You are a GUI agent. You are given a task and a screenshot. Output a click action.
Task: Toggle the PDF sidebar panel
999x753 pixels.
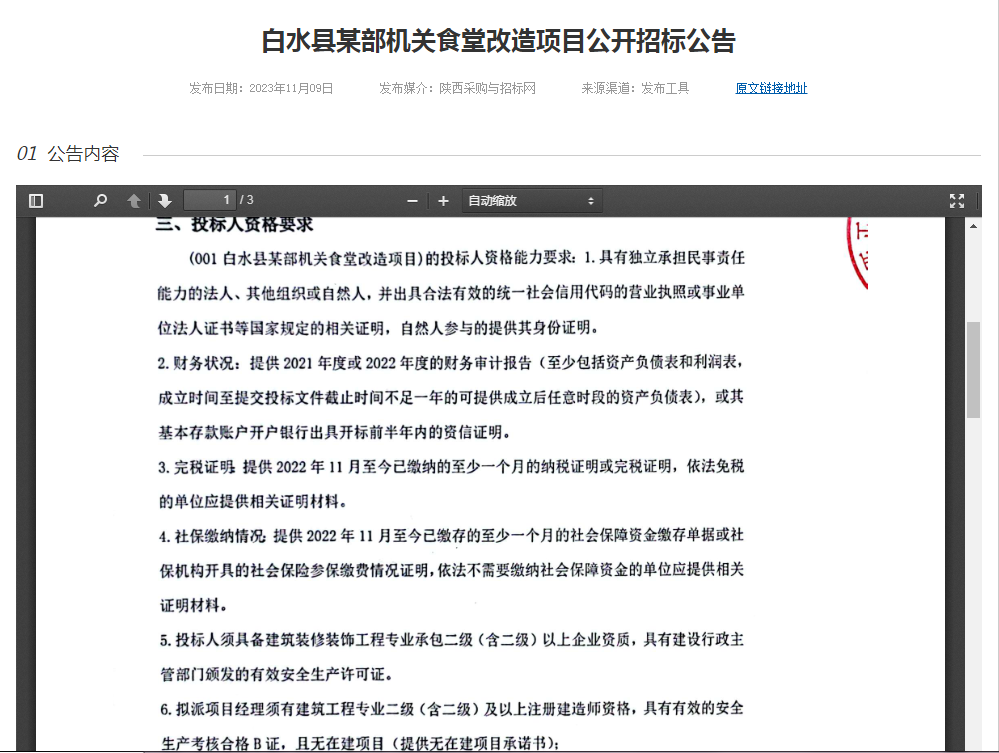[36, 201]
